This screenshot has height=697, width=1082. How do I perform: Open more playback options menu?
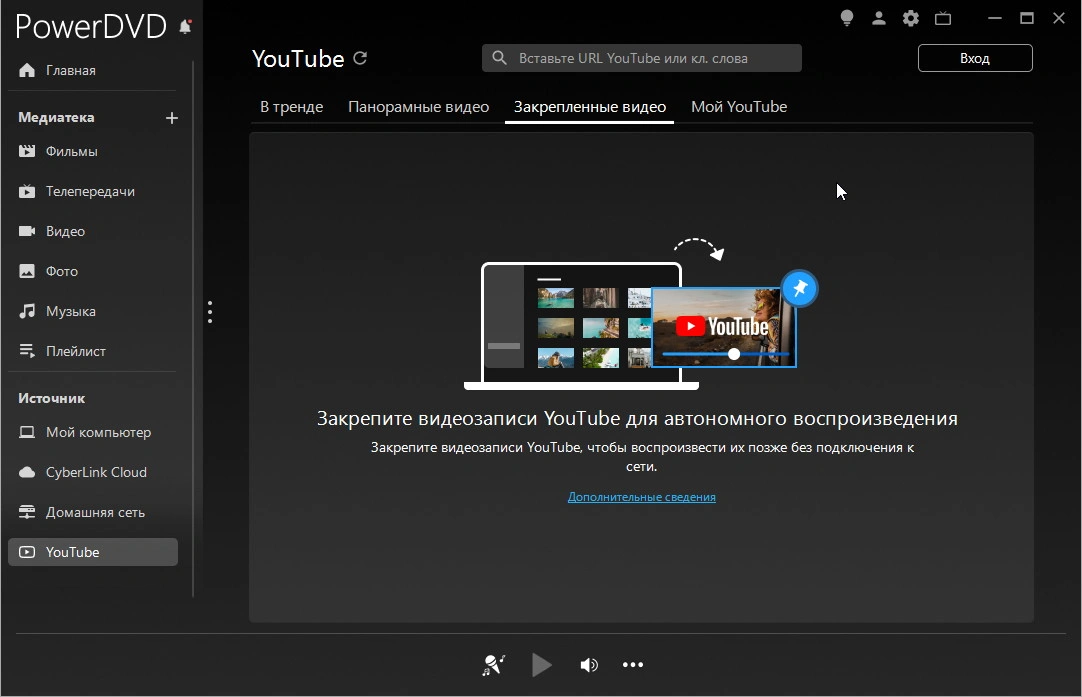tap(632, 665)
